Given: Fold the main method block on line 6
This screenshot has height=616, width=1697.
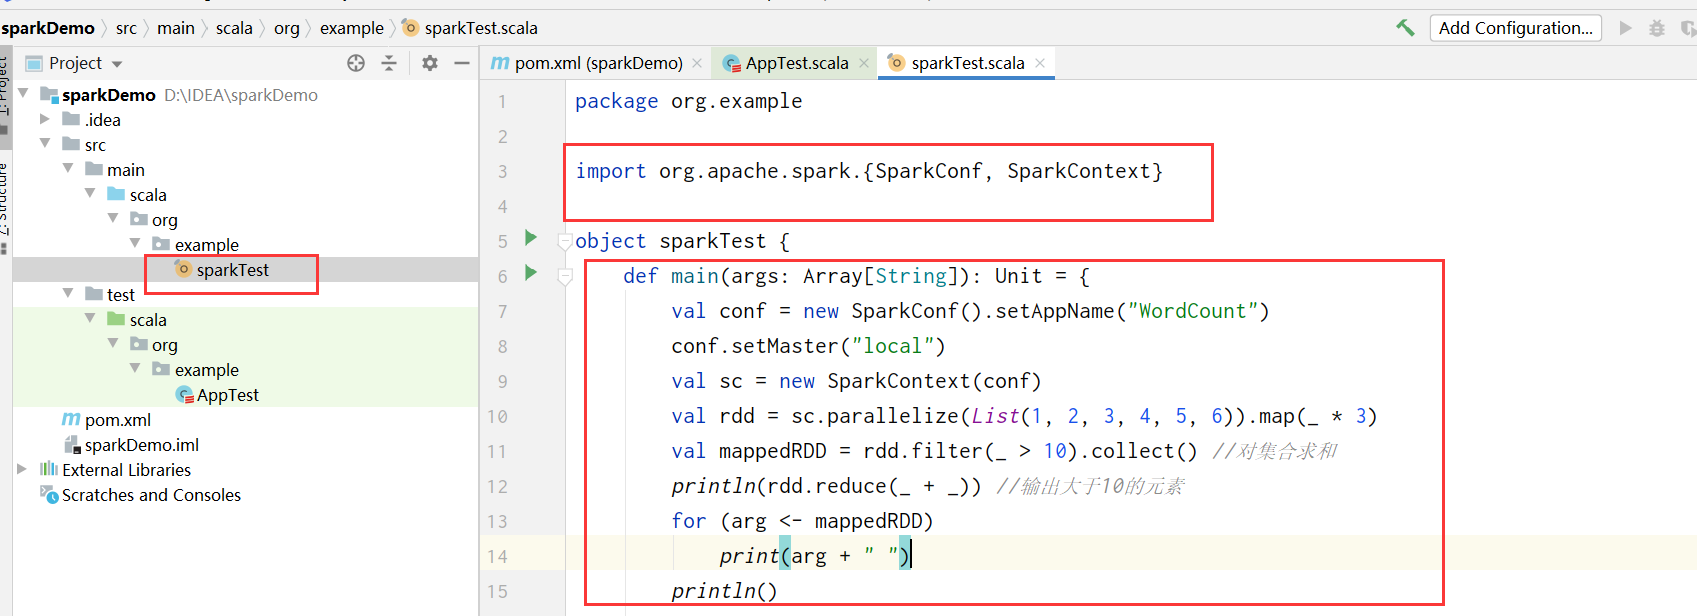Looking at the screenshot, I should coord(565,276).
